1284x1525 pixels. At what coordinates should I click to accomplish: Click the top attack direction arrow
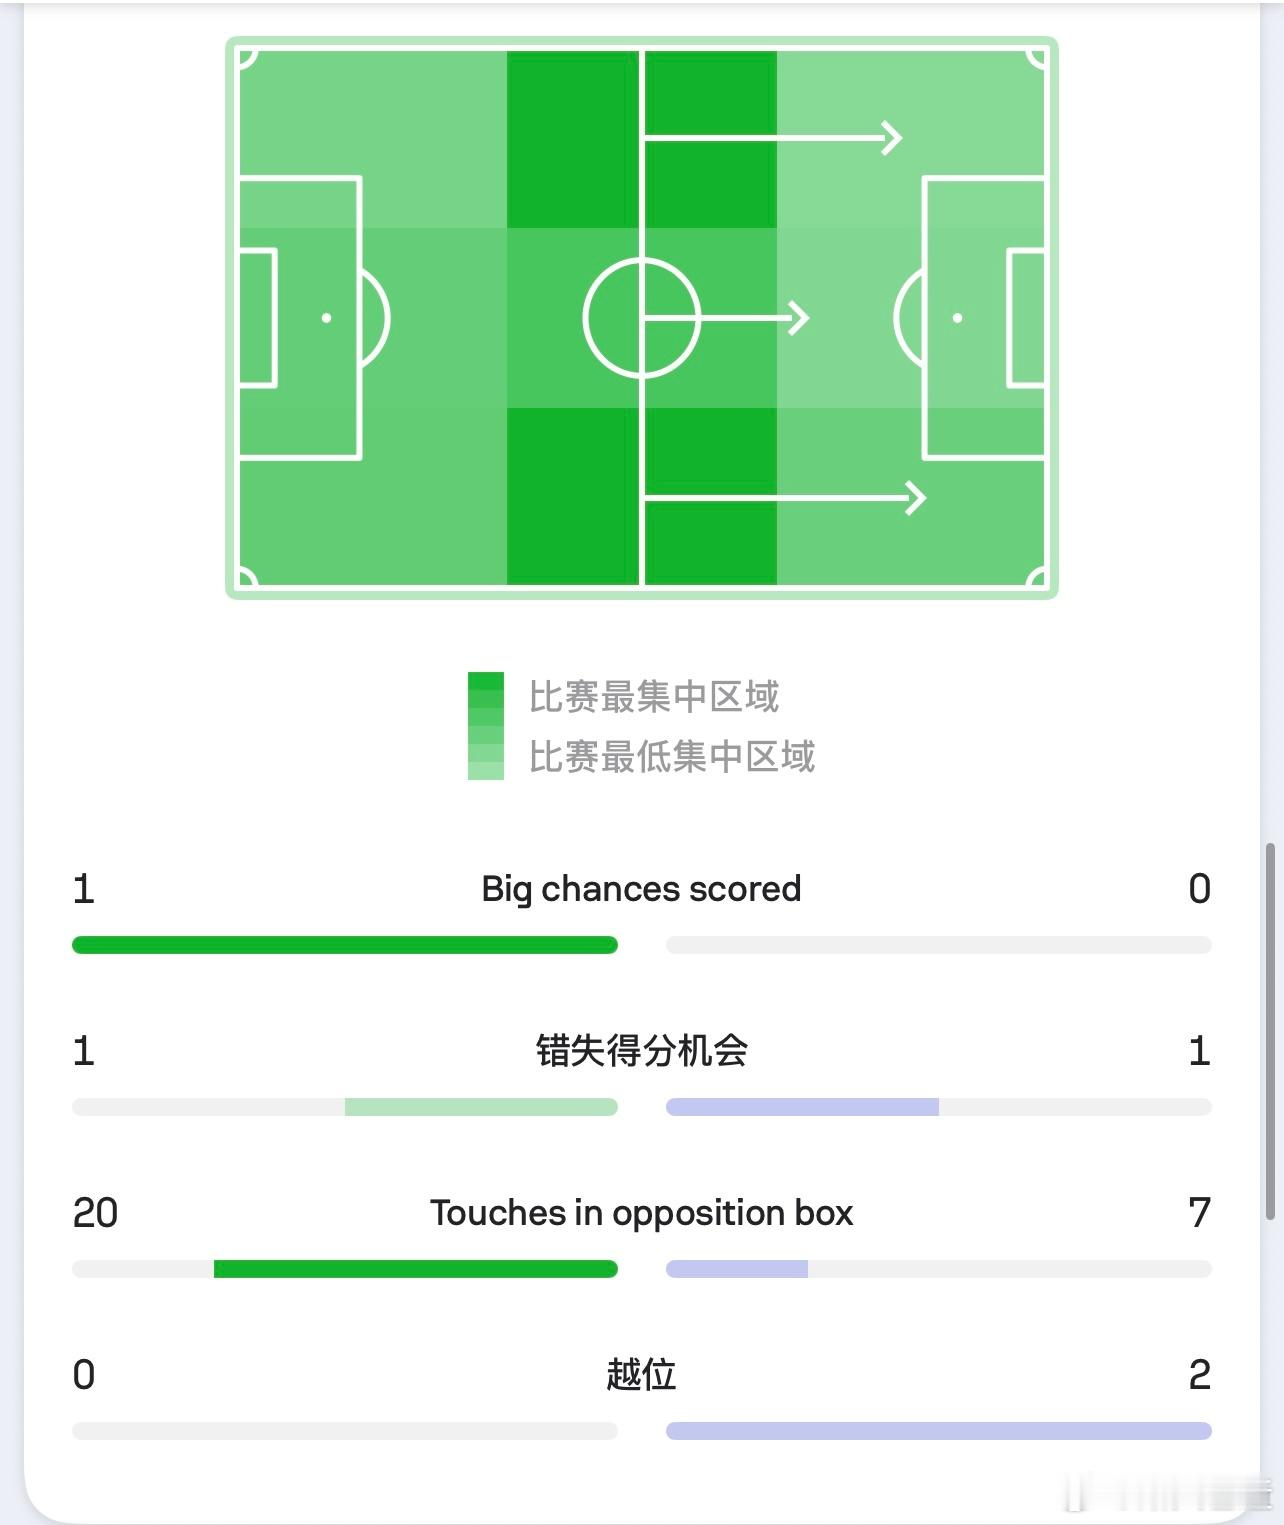tap(772, 137)
